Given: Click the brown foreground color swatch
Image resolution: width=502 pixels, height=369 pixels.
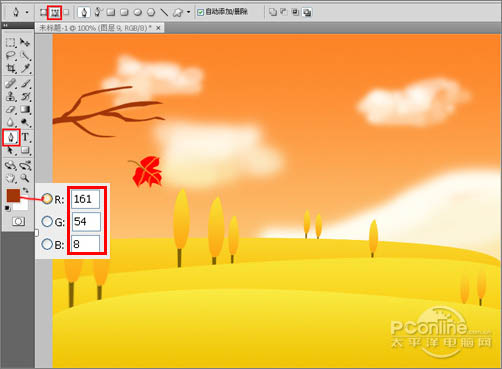Looking at the screenshot, I should [x=13, y=195].
